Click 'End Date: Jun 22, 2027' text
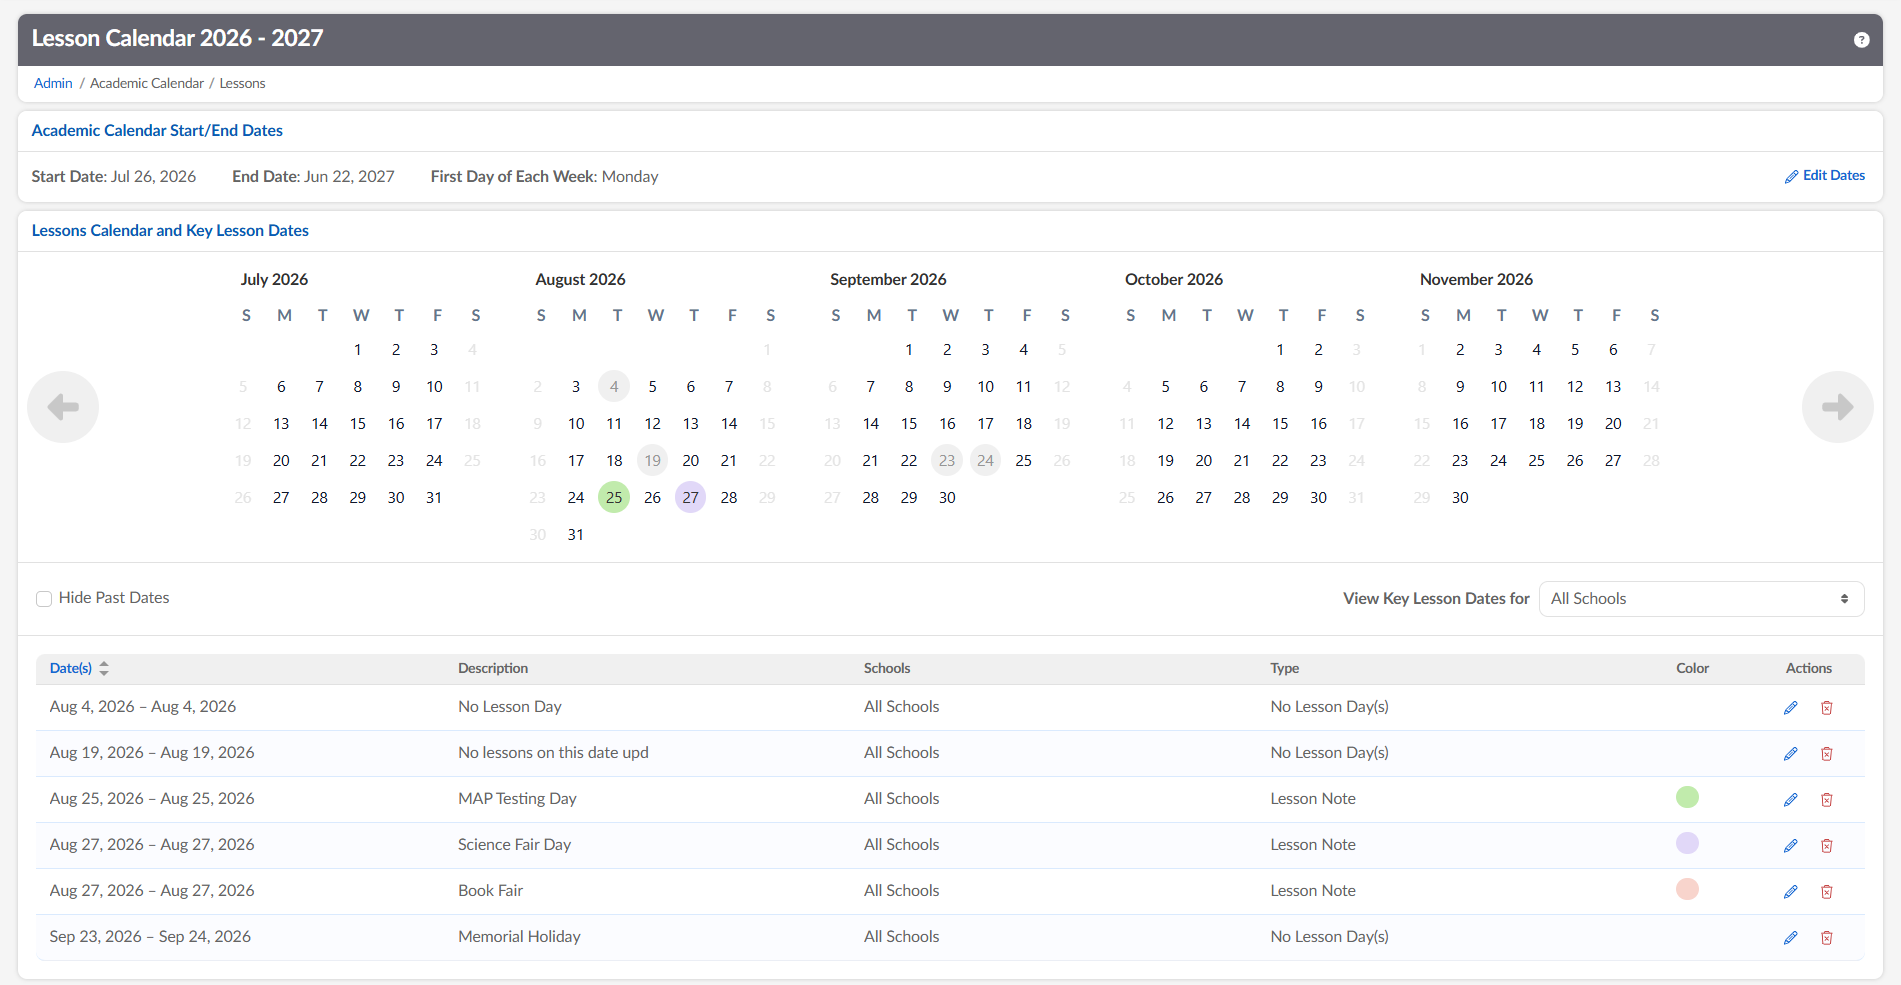The height and width of the screenshot is (985, 1901). point(313,177)
